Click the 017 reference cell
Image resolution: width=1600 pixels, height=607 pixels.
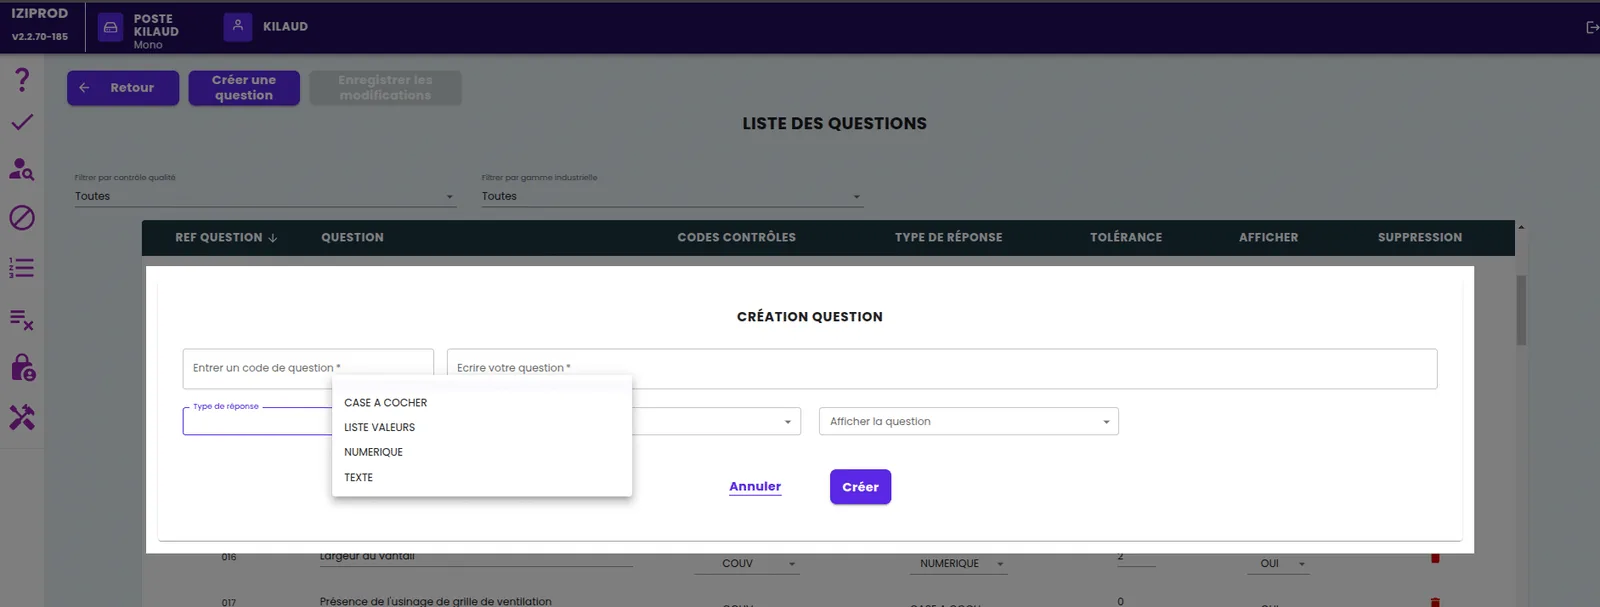[229, 602]
